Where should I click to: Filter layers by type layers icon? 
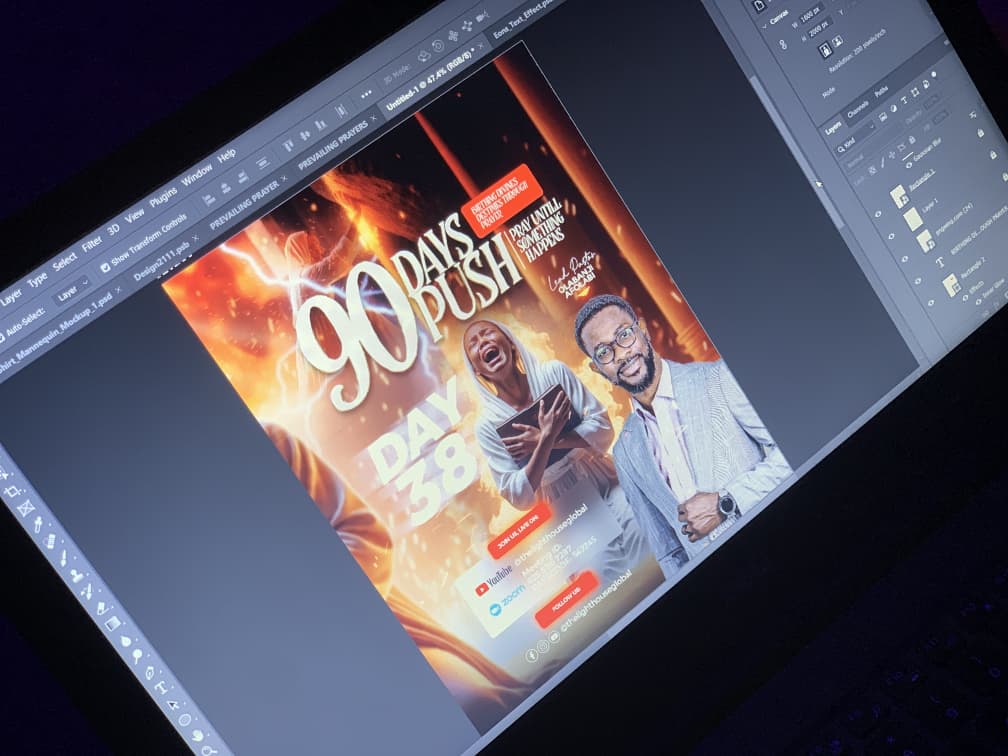[904, 100]
